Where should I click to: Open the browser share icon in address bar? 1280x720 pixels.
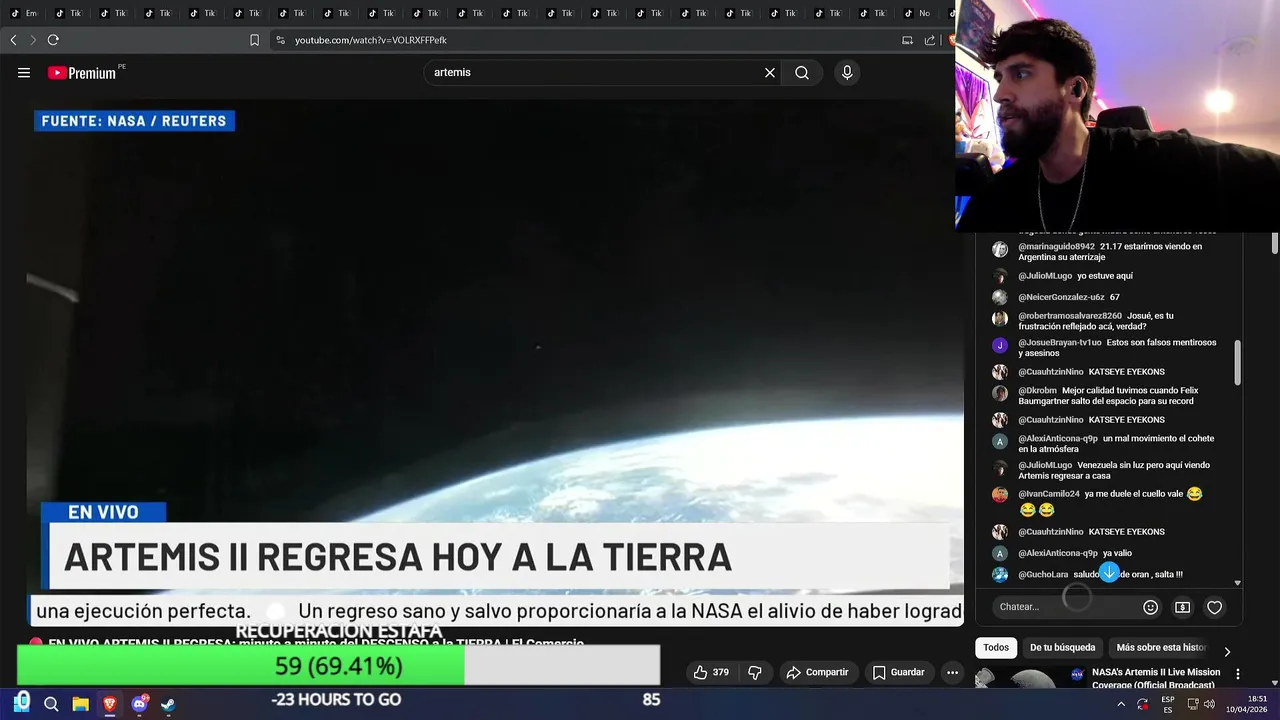tap(930, 40)
